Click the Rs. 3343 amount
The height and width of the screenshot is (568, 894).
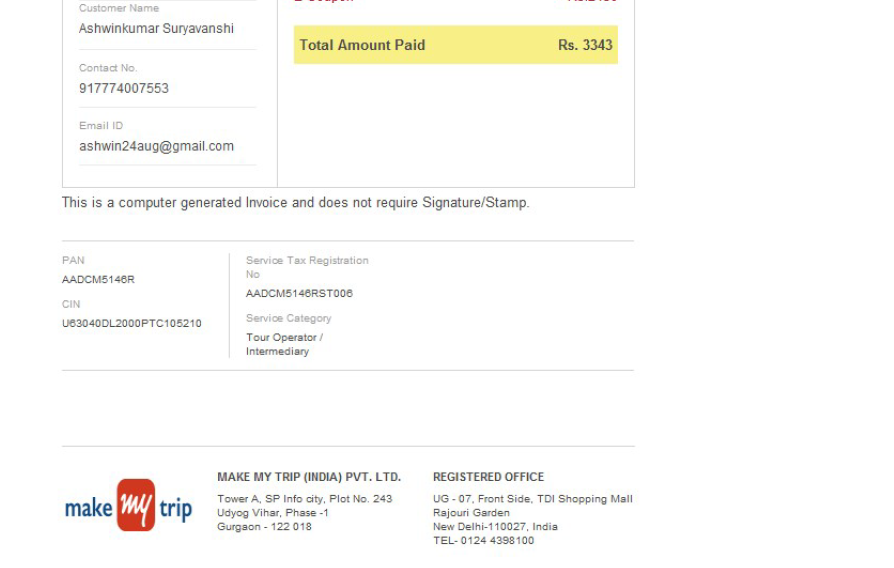585,45
